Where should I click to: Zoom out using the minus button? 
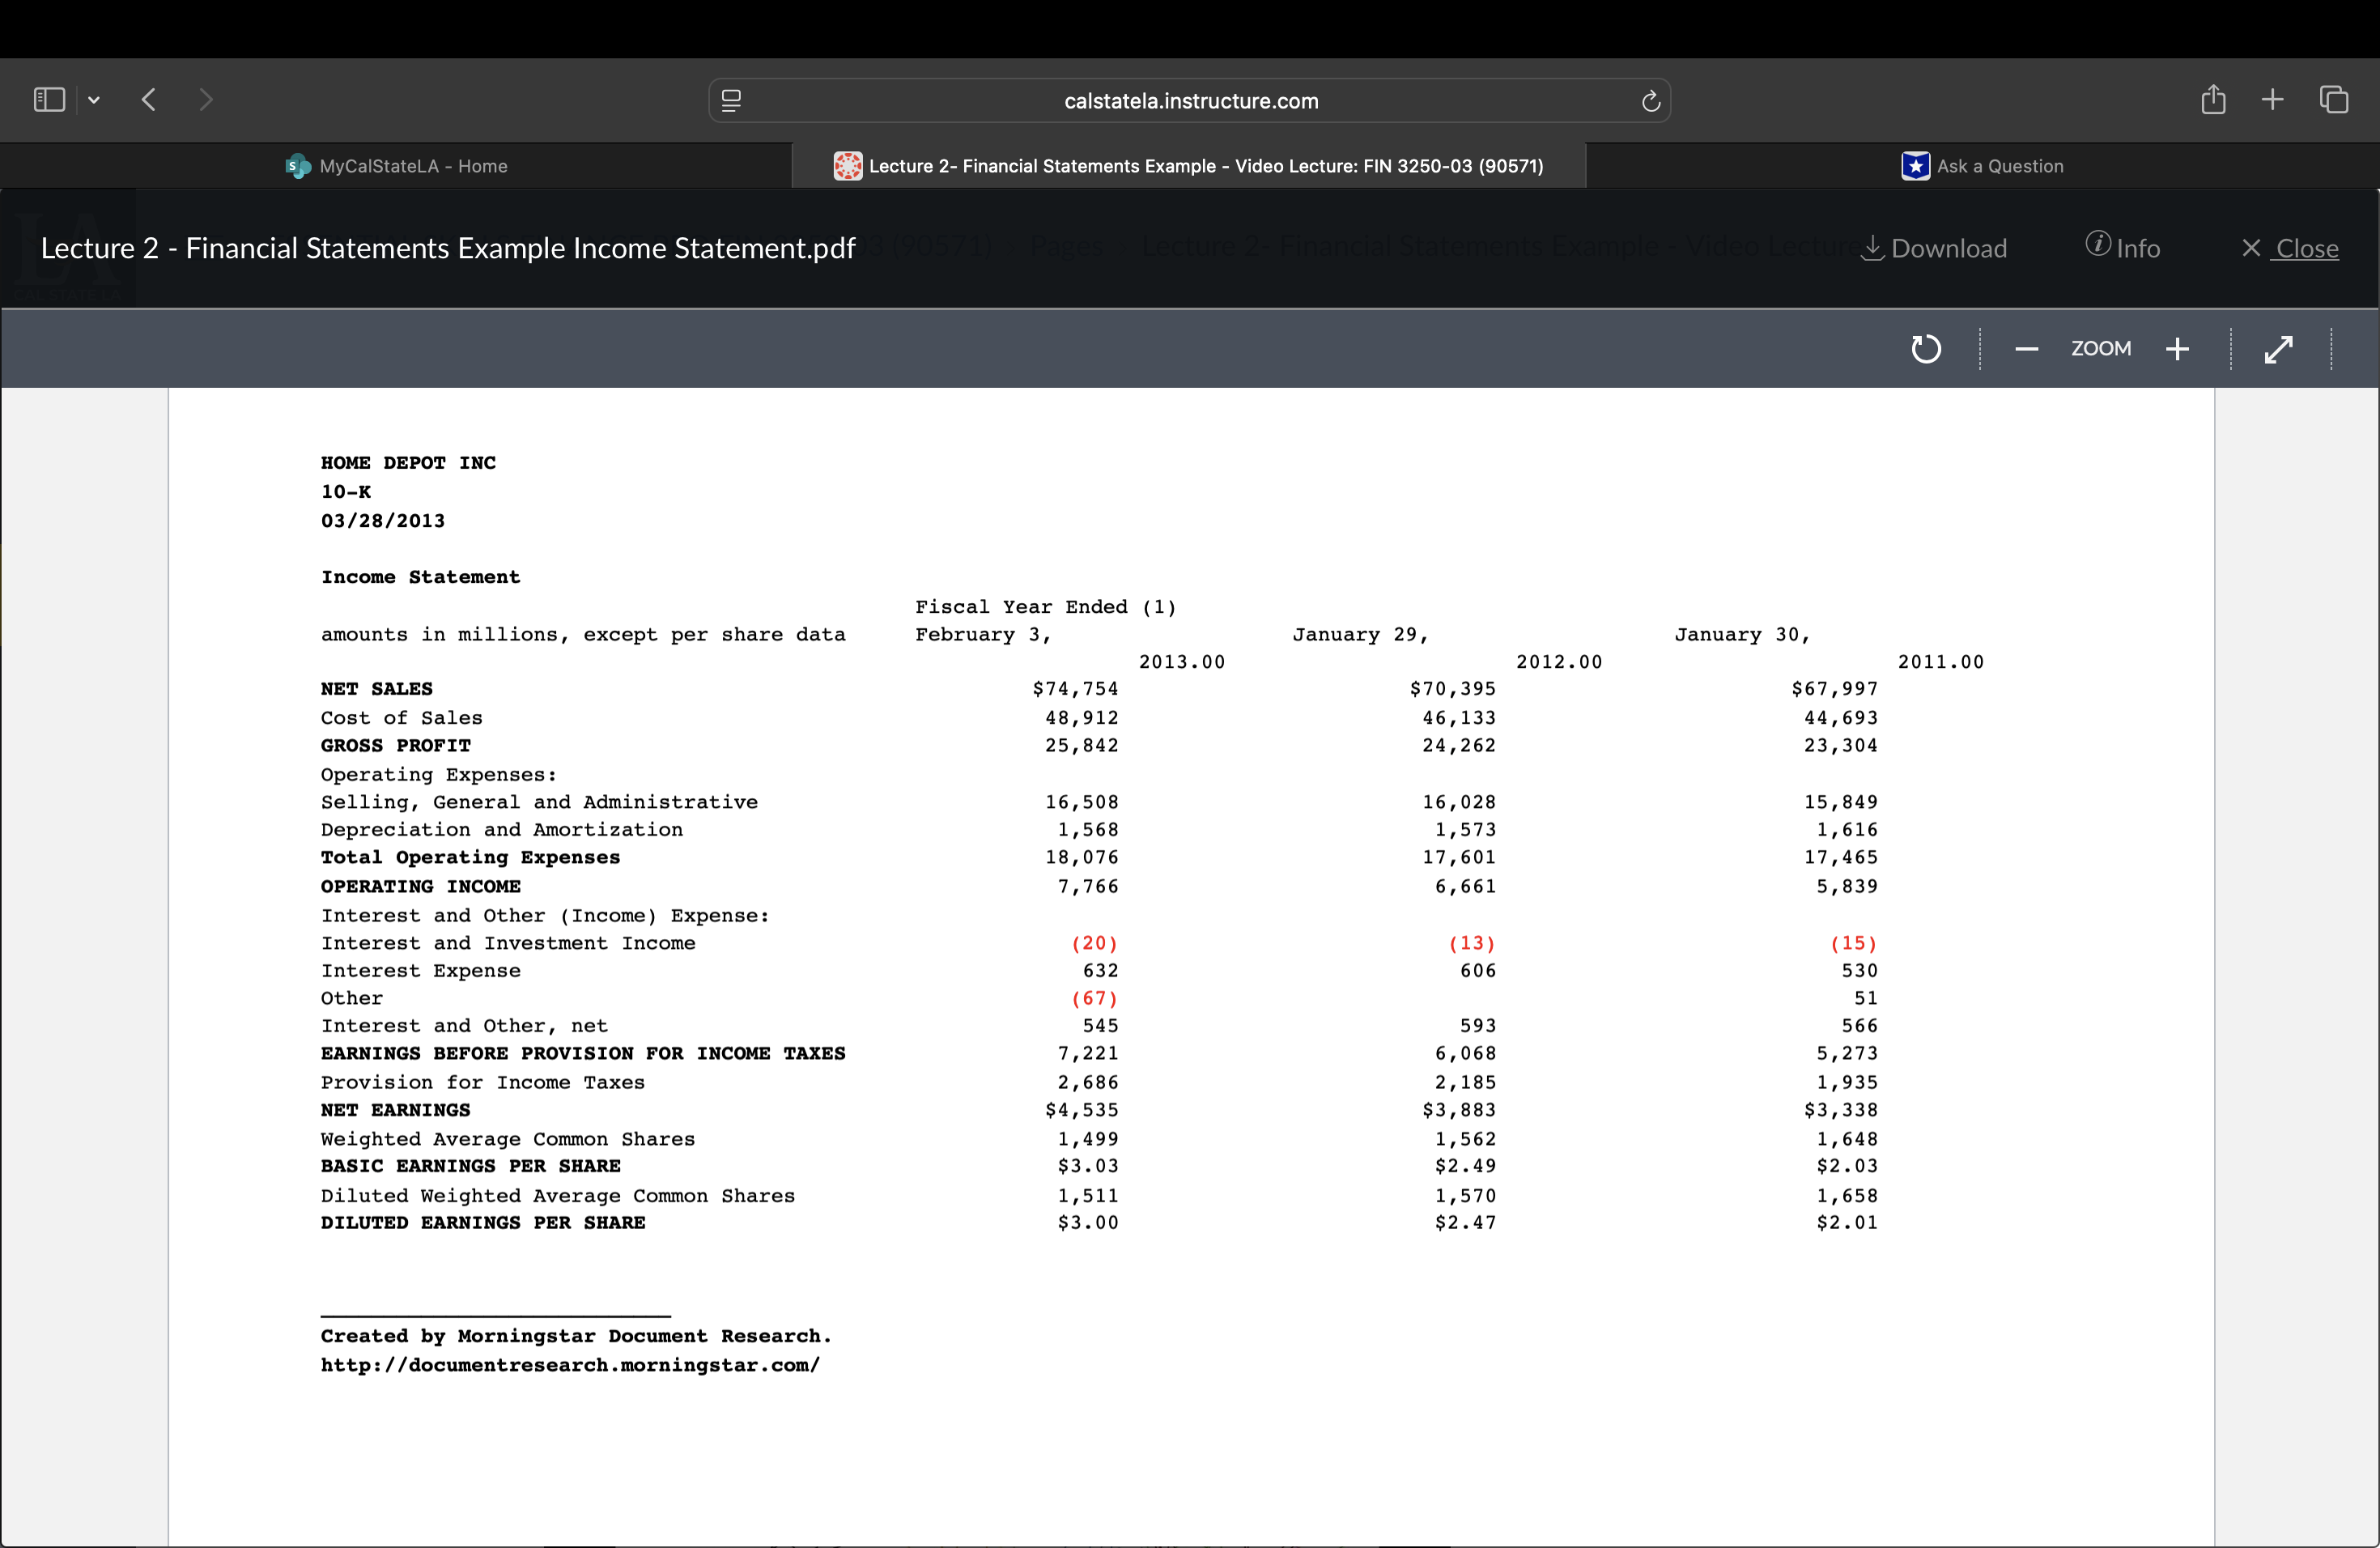pos(2026,349)
